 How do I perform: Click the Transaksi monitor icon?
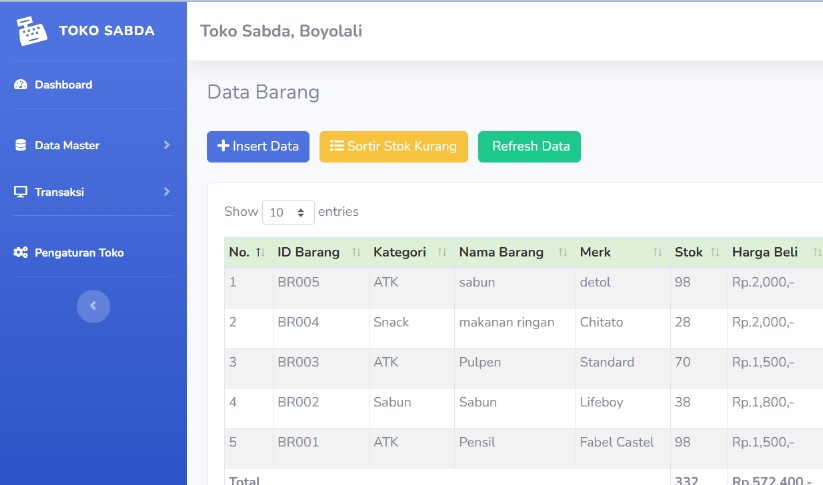pyautogui.click(x=20, y=192)
